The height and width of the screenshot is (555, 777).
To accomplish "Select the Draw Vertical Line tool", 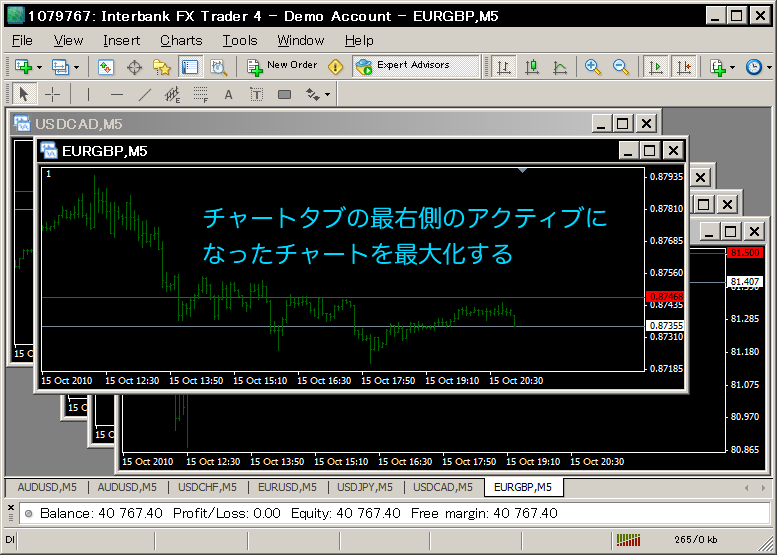I will pyautogui.click(x=88, y=94).
